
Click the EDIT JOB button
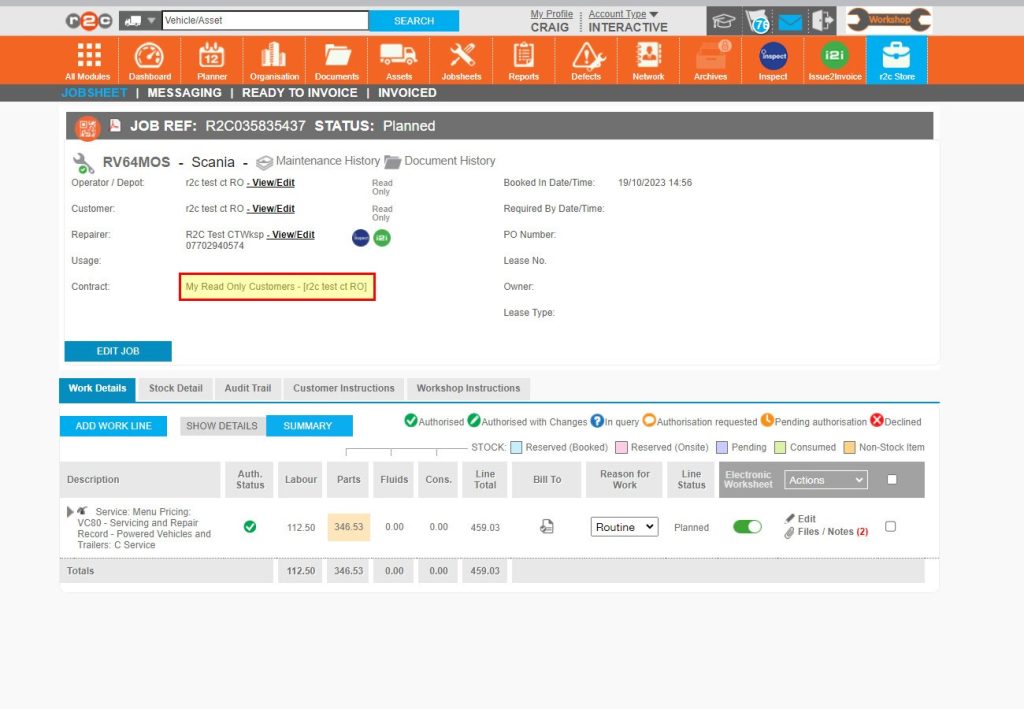[x=118, y=351]
